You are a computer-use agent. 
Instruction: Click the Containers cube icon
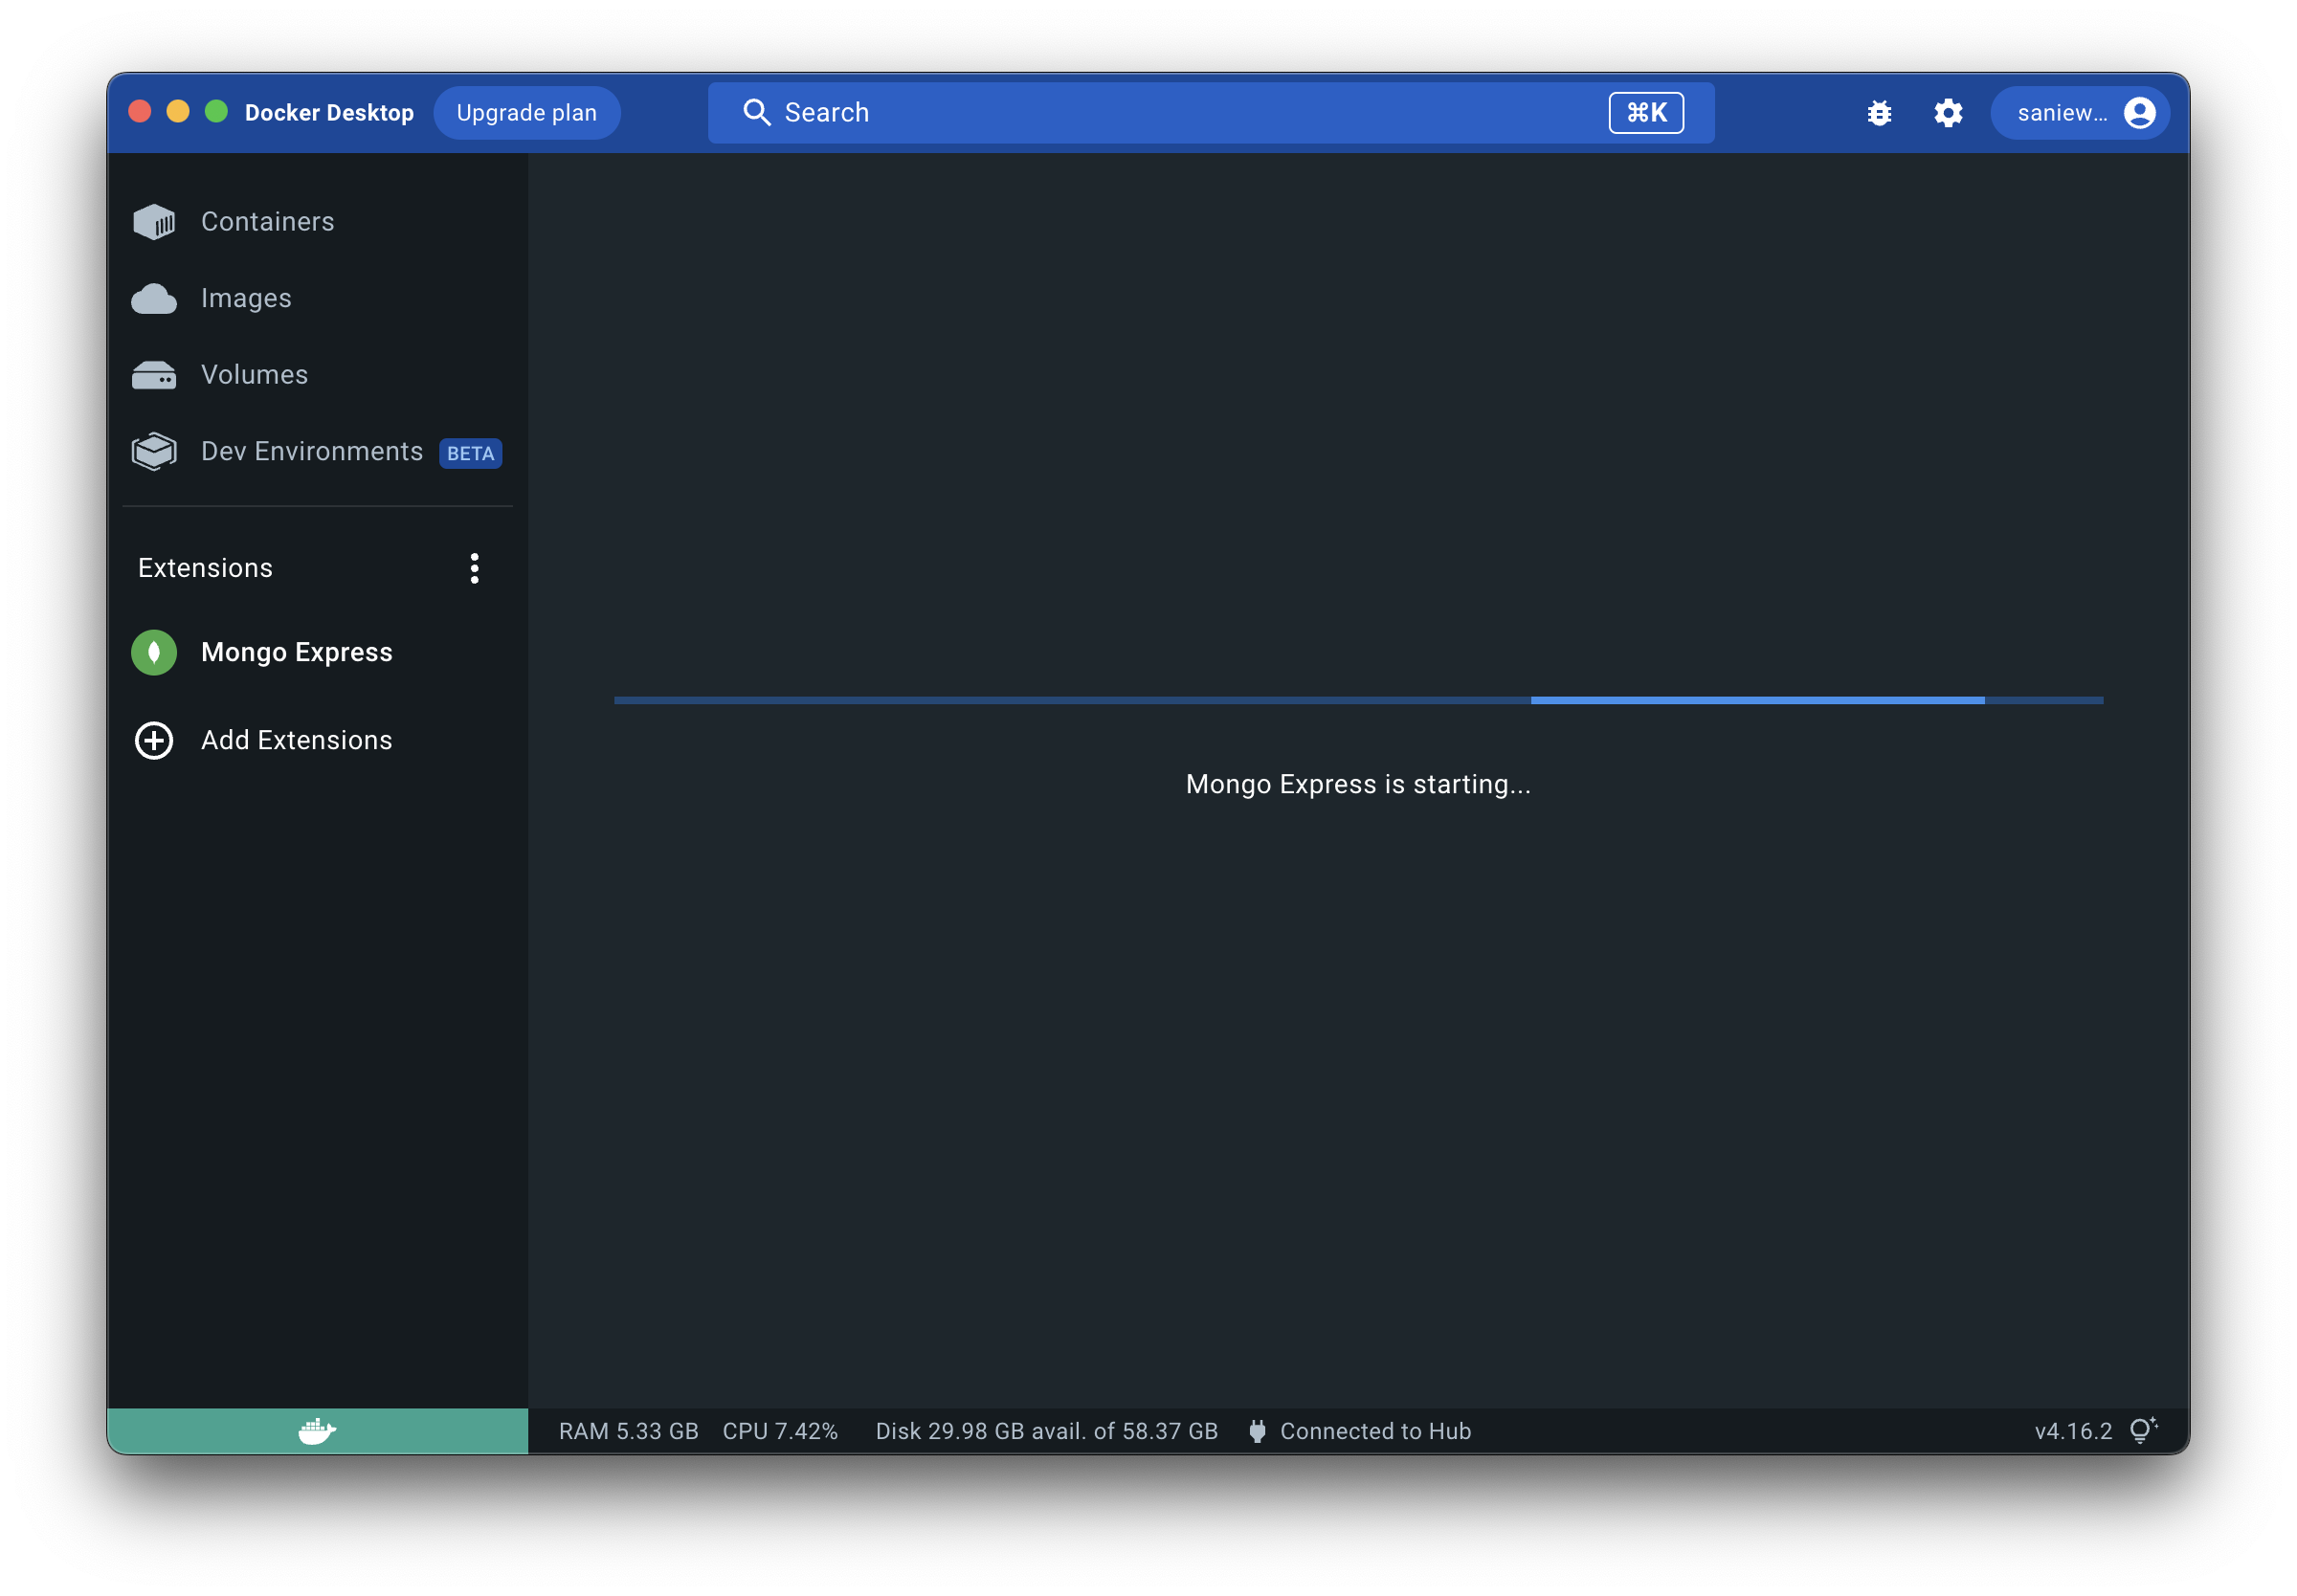coord(154,221)
